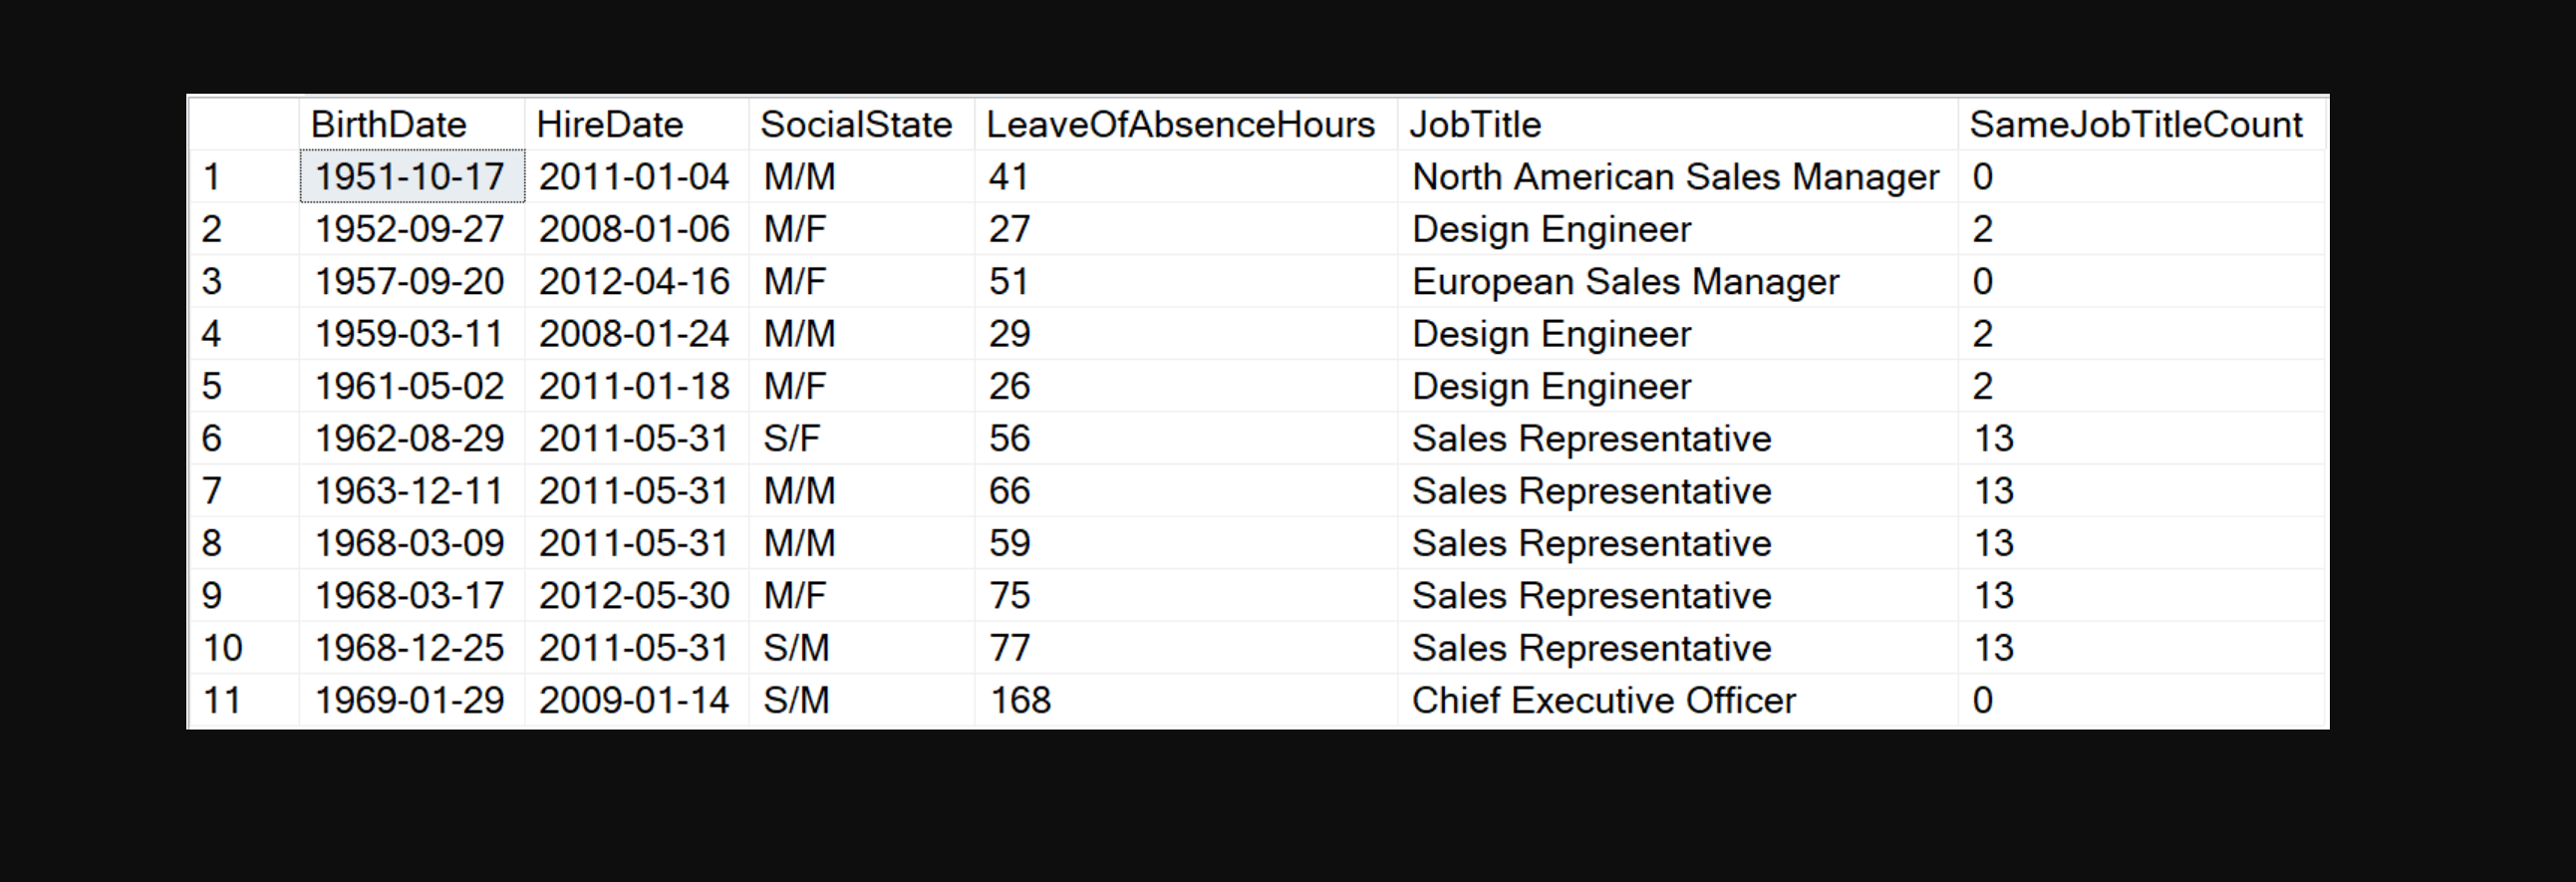The height and width of the screenshot is (882, 2576).
Task: Click the cell with birthdate 1951-10-17
Action: click(x=412, y=177)
